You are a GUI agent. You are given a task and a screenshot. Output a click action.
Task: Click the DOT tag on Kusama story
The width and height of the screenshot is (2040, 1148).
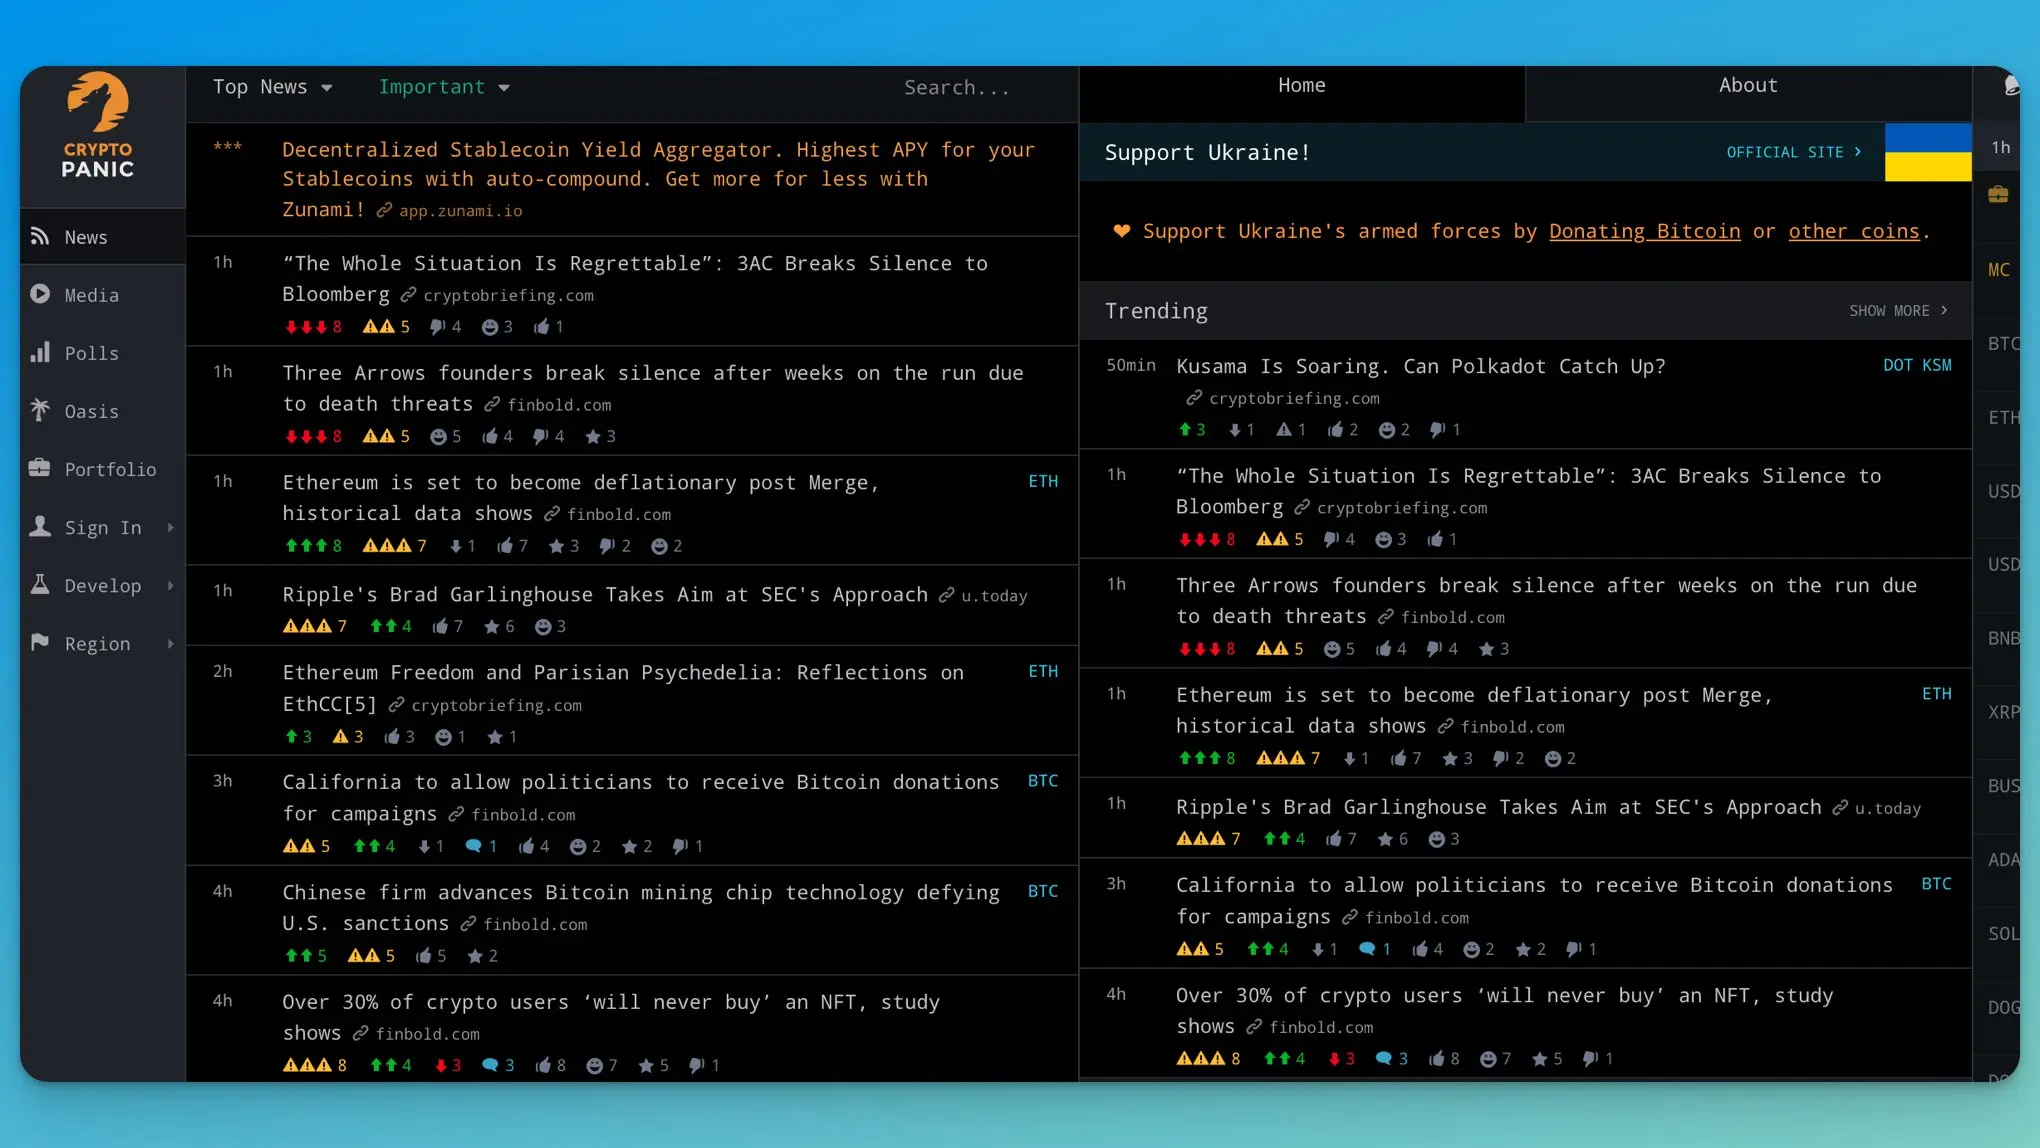click(1897, 365)
